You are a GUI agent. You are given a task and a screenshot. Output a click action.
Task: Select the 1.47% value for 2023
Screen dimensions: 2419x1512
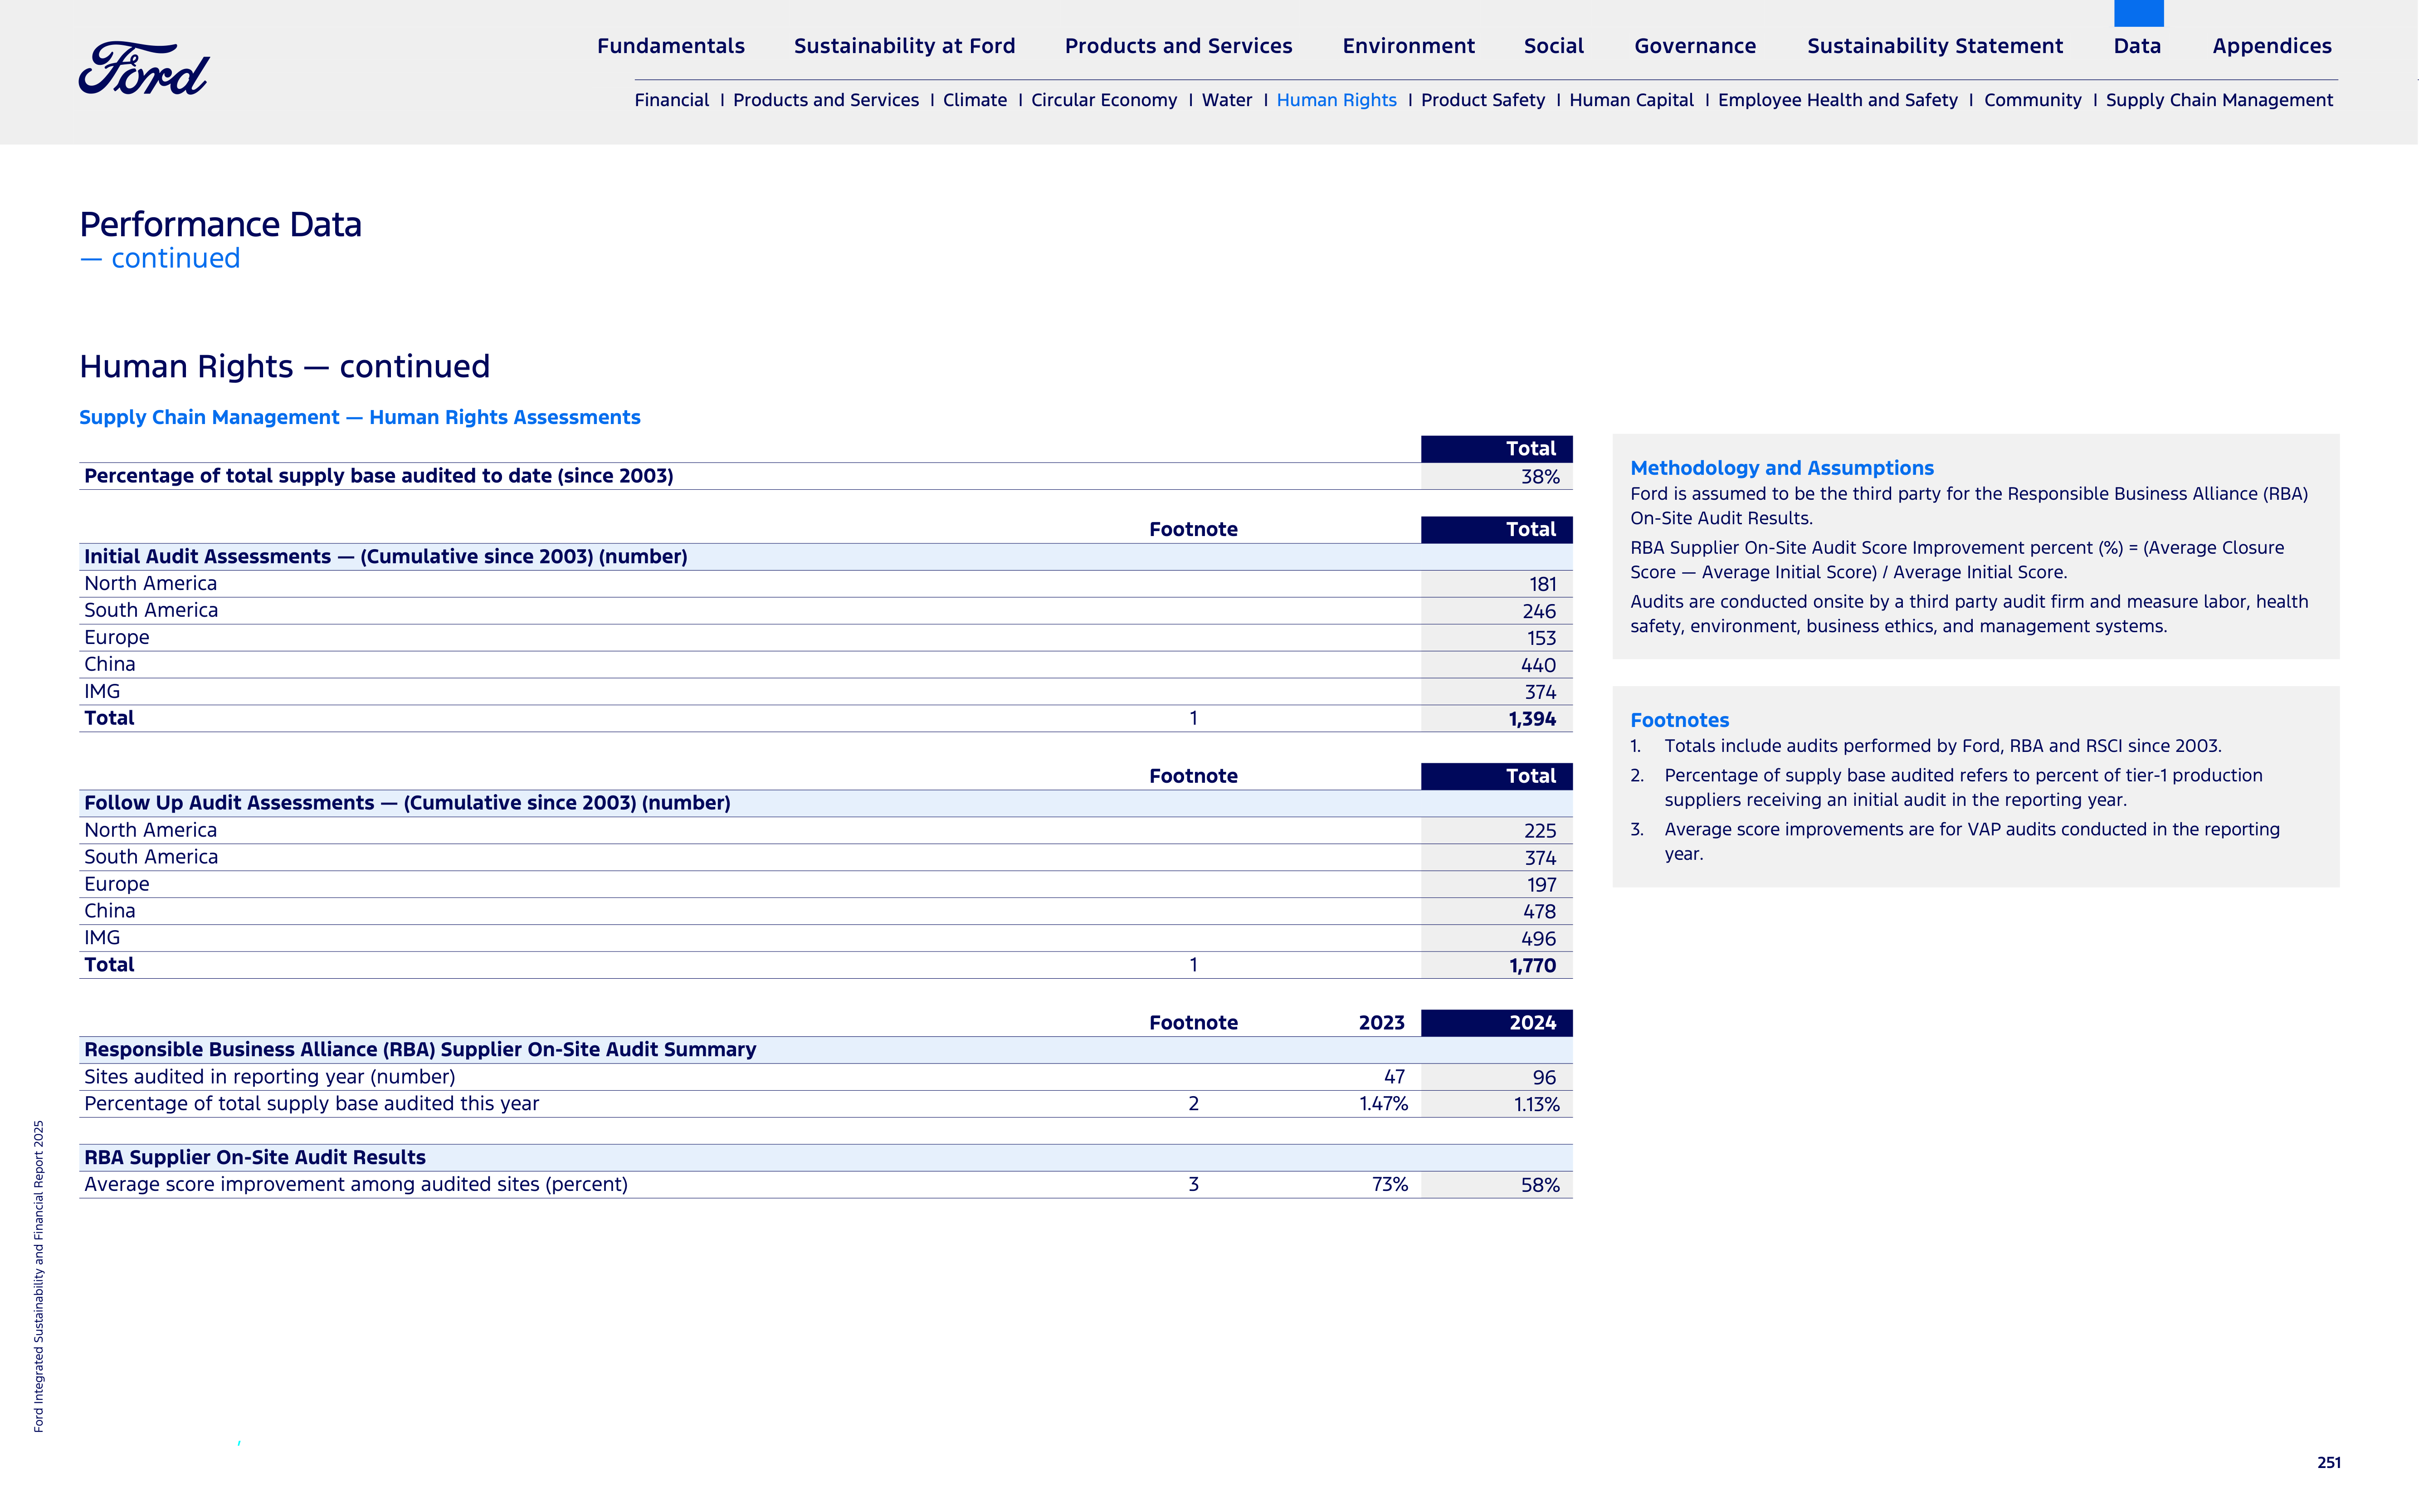pos(1383,1104)
